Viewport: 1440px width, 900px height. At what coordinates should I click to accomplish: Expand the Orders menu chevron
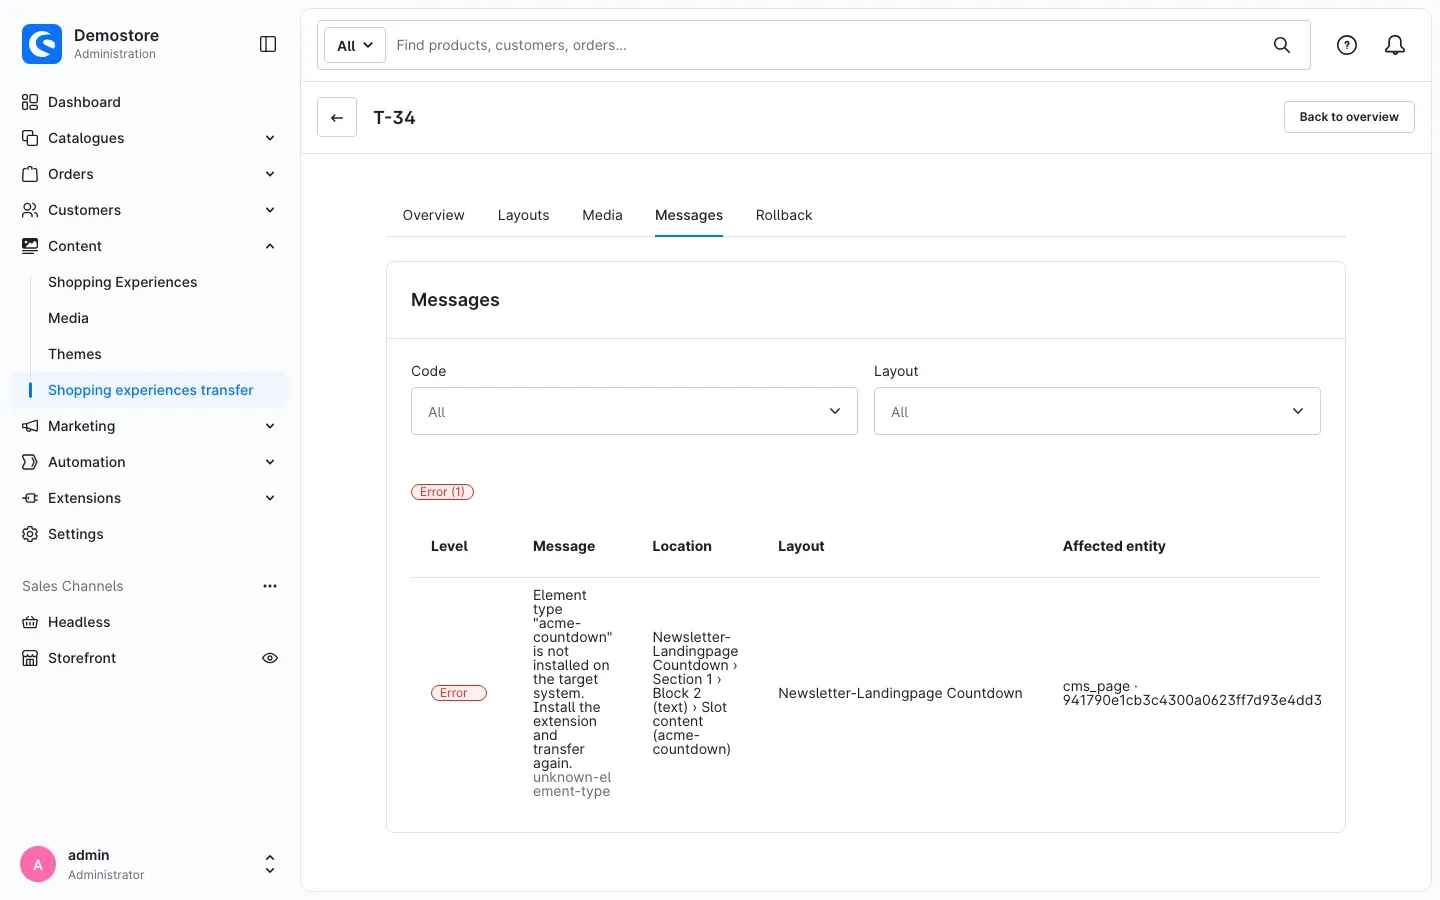270,174
